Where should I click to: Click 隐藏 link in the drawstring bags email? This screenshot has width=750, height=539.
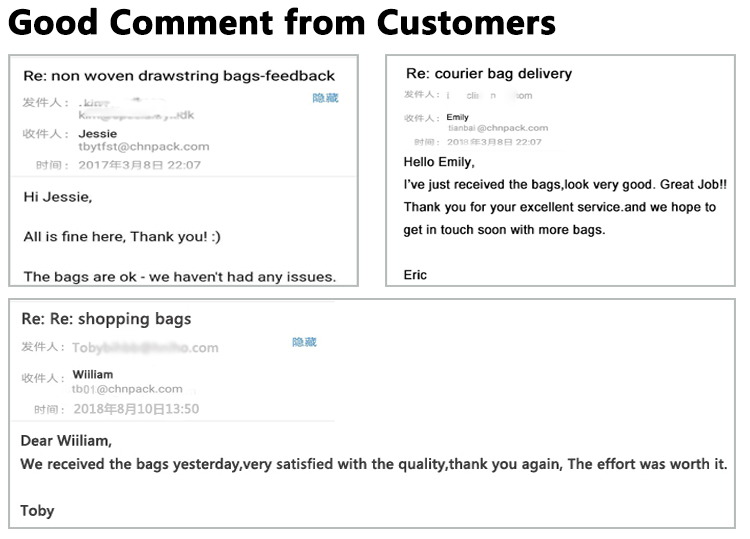coord(325,98)
